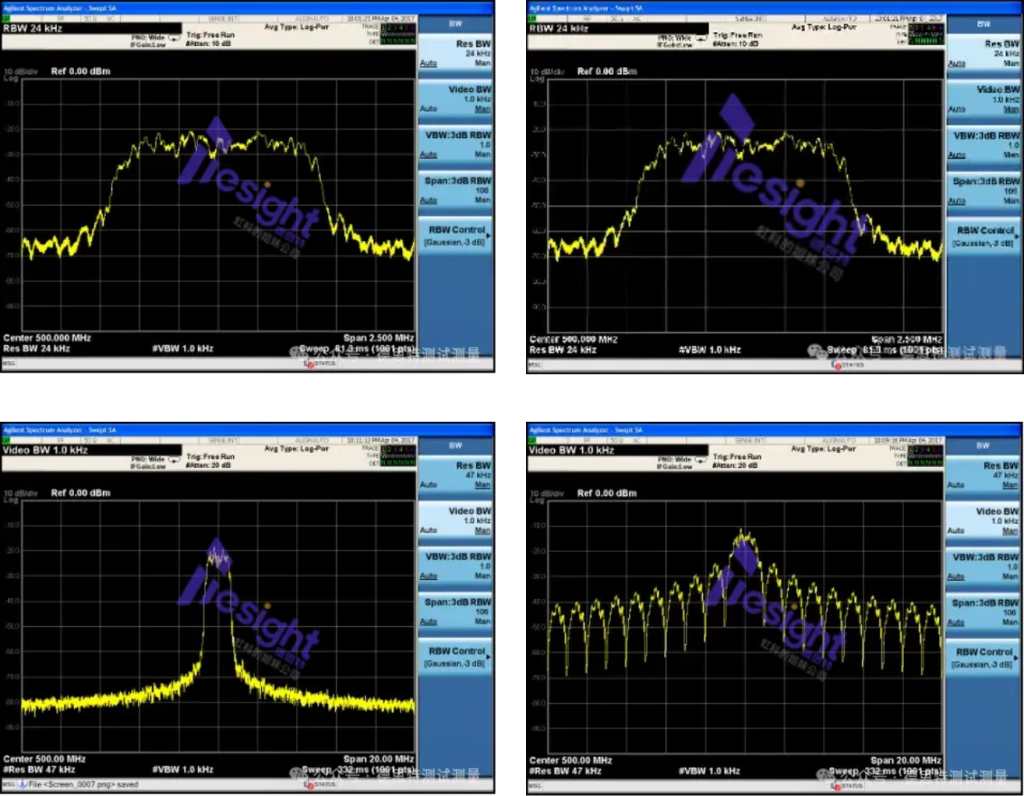
Task: Set Res BW to Auto in top-left analyzer
Action: pyautogui.click(x=428, y=65)
